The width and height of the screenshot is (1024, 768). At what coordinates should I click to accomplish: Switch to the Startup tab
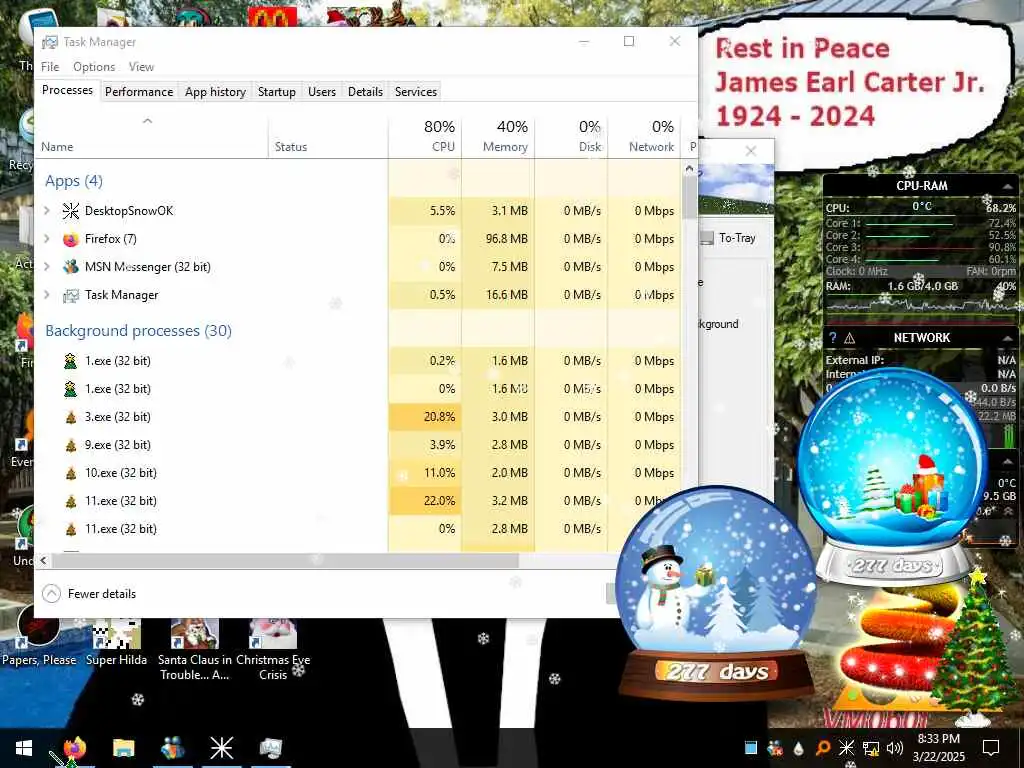277,91
